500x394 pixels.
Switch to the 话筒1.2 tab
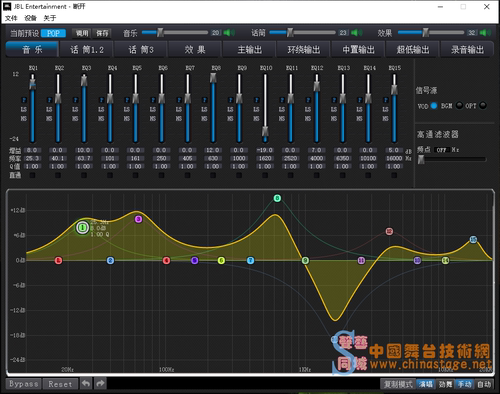pos(87,50)
